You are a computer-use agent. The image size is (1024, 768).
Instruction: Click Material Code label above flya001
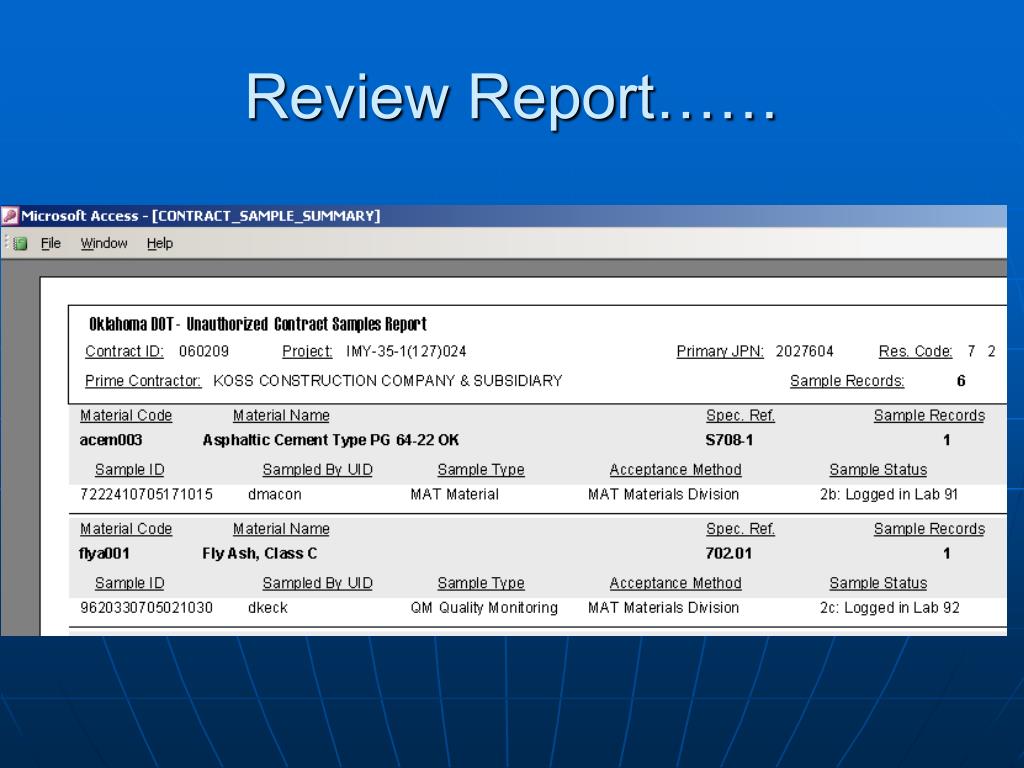pos(126,529)
